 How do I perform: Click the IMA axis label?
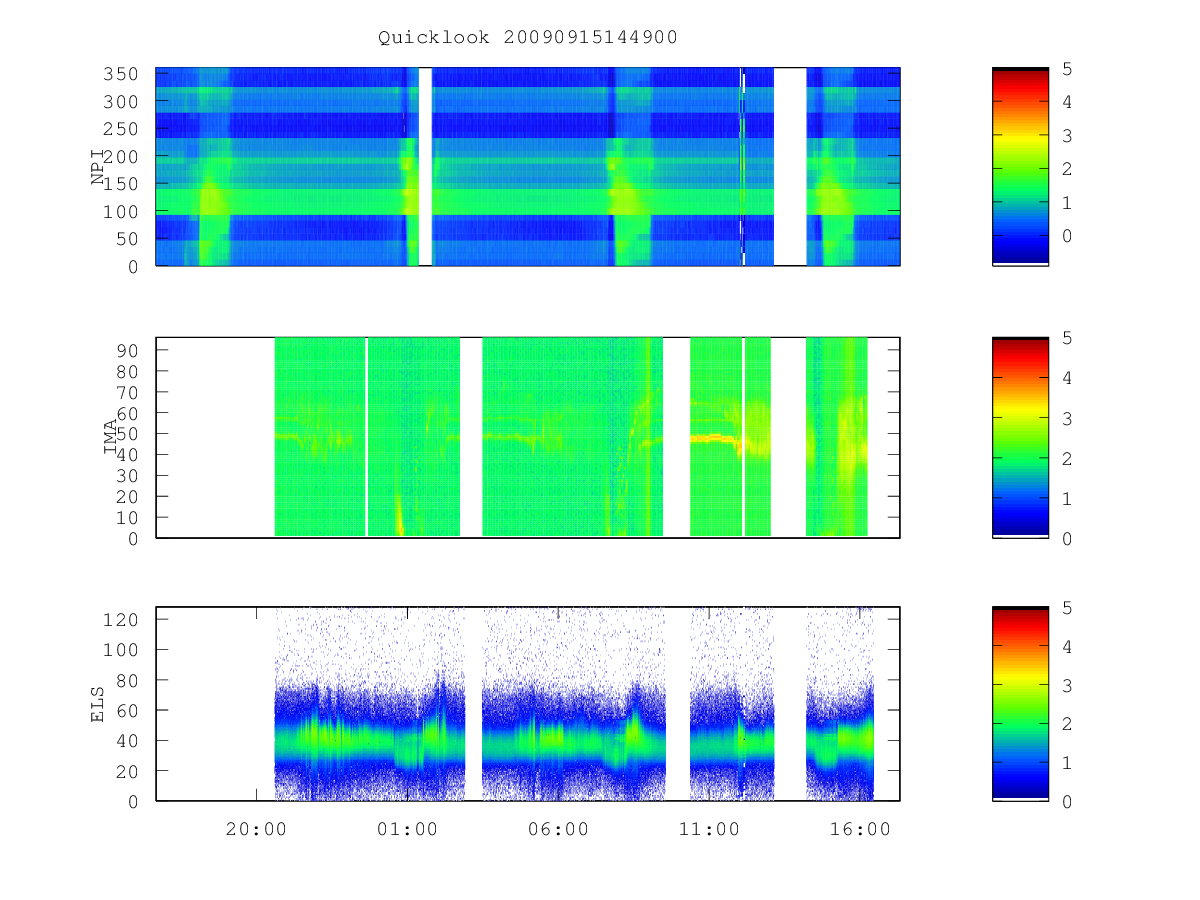point(111,438)
